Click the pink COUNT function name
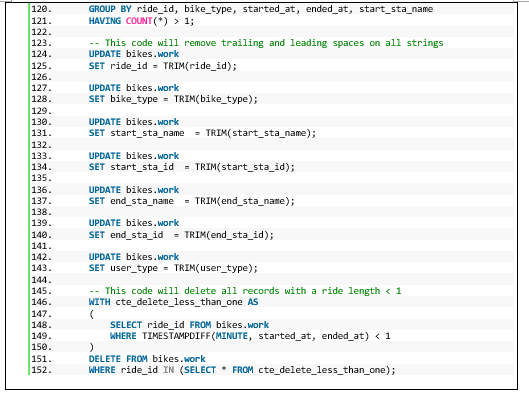Viewport: 529px width, 395px height. coord(139,21)
